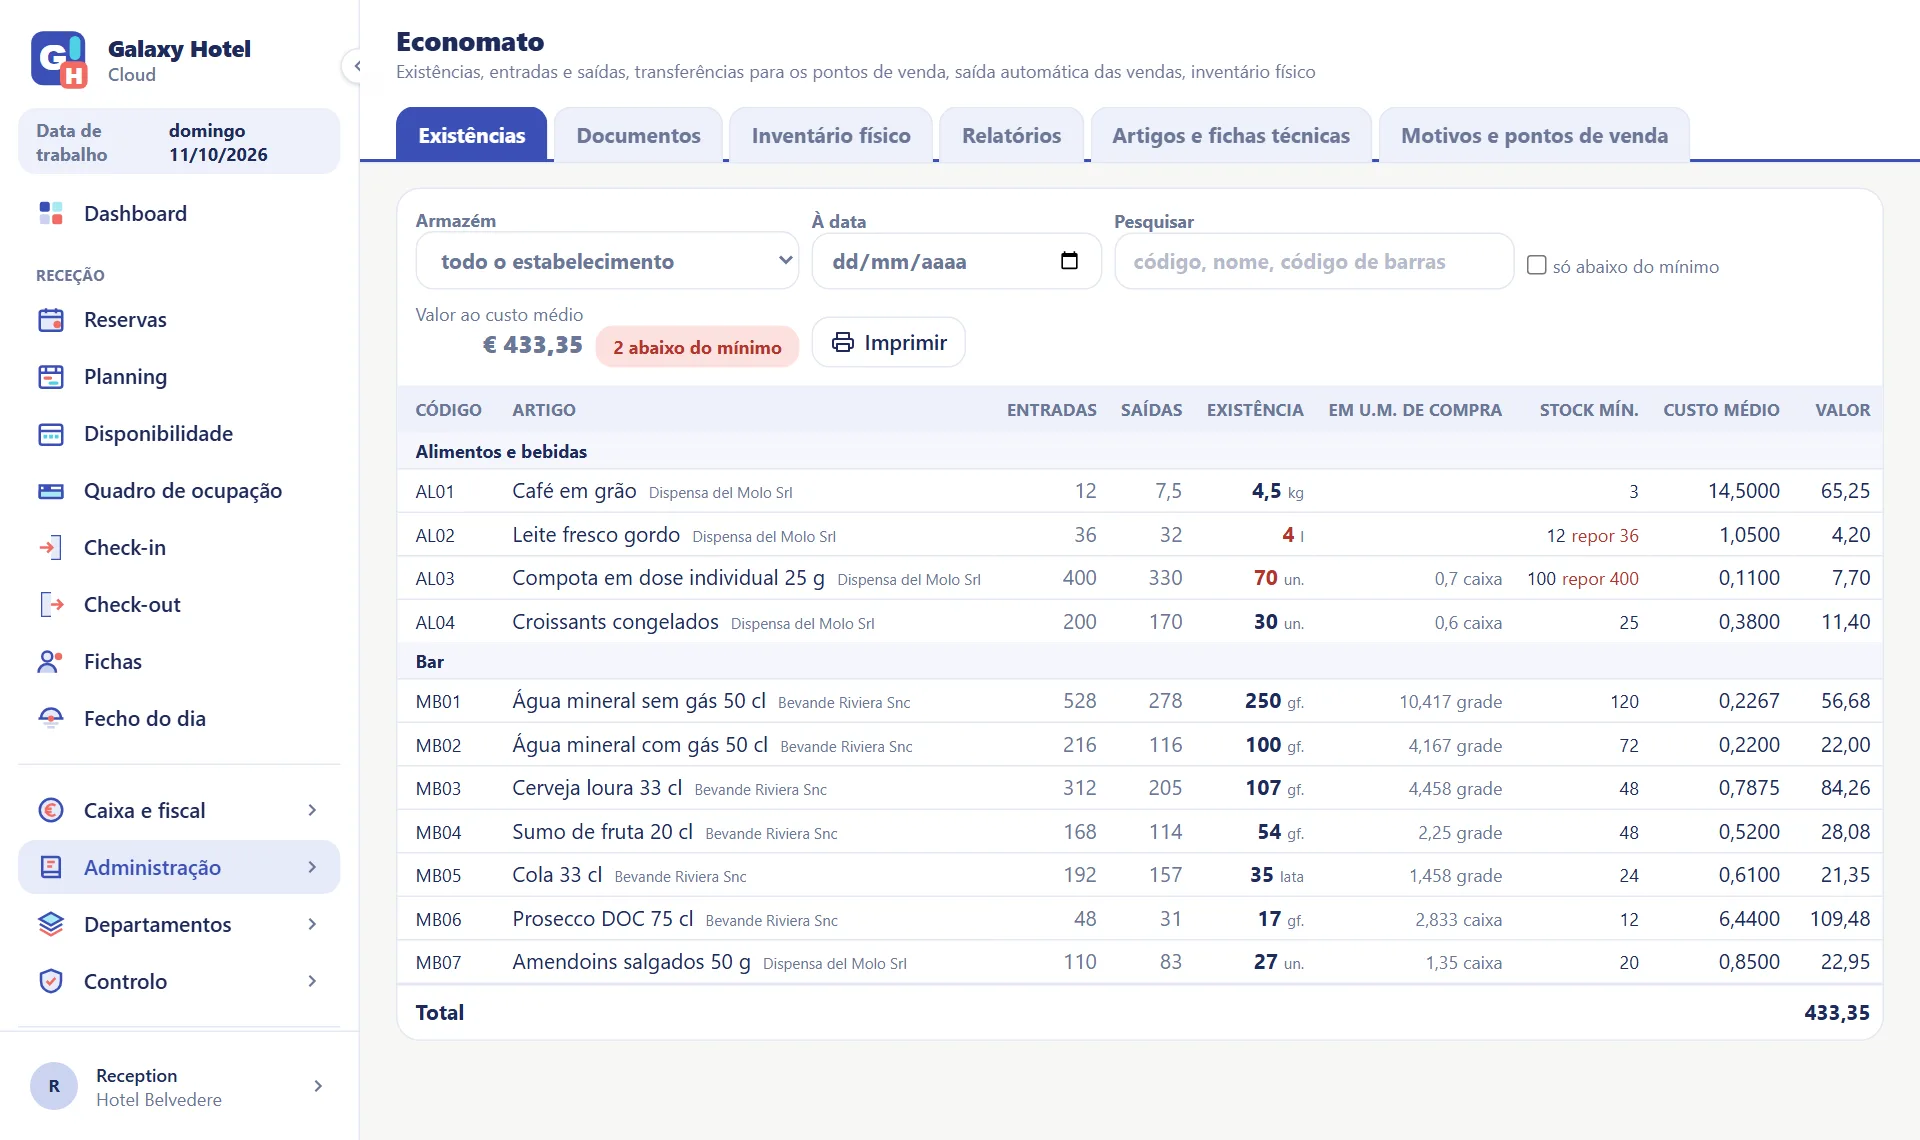Click the 2 abaixo do mínimo badge
1920x1140 pixels.
click(x=697, y=347)
